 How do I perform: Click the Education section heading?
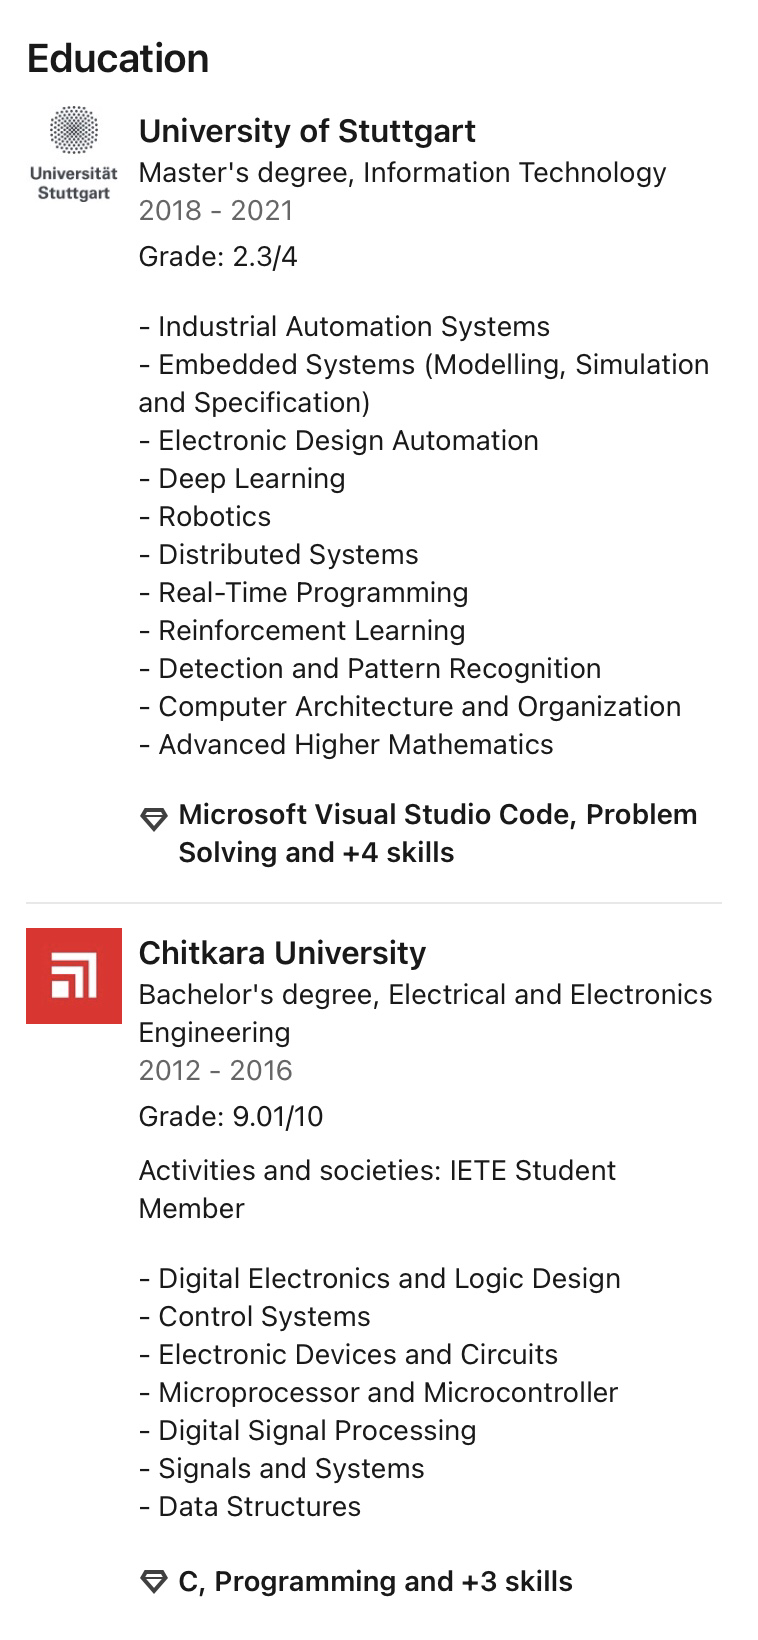click(118, 59)
